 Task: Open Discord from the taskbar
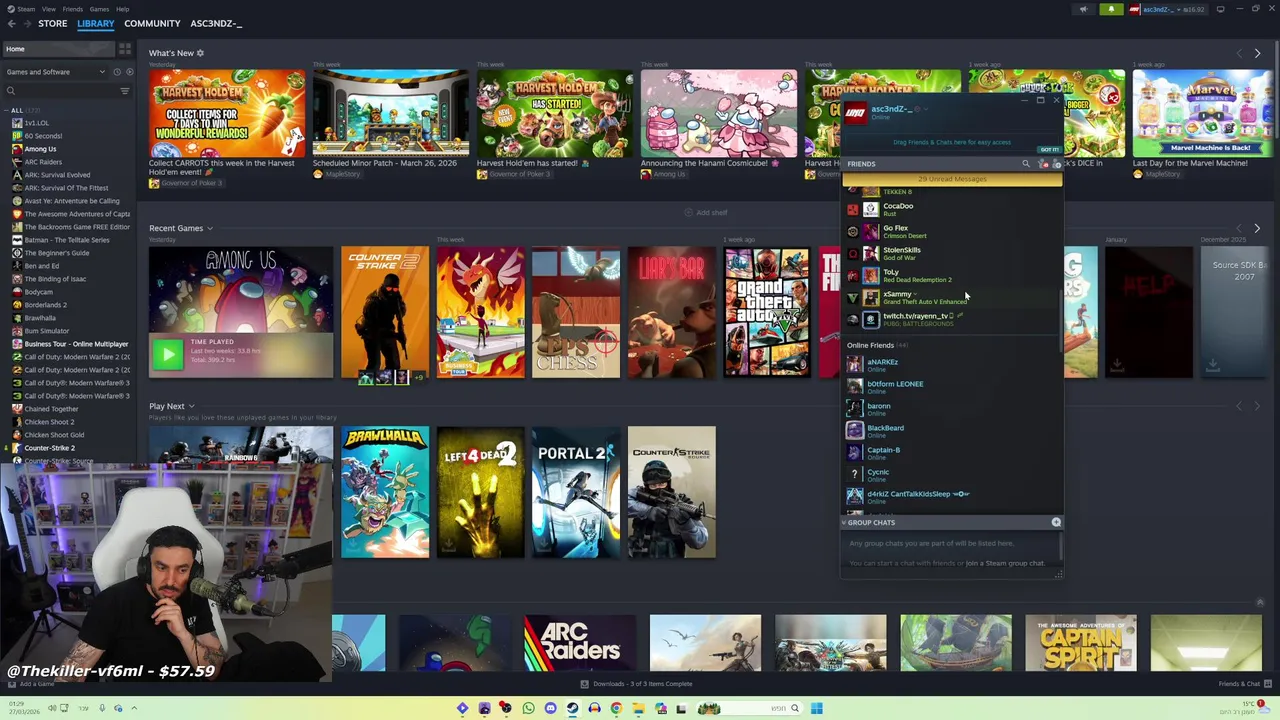click(550, 708)
